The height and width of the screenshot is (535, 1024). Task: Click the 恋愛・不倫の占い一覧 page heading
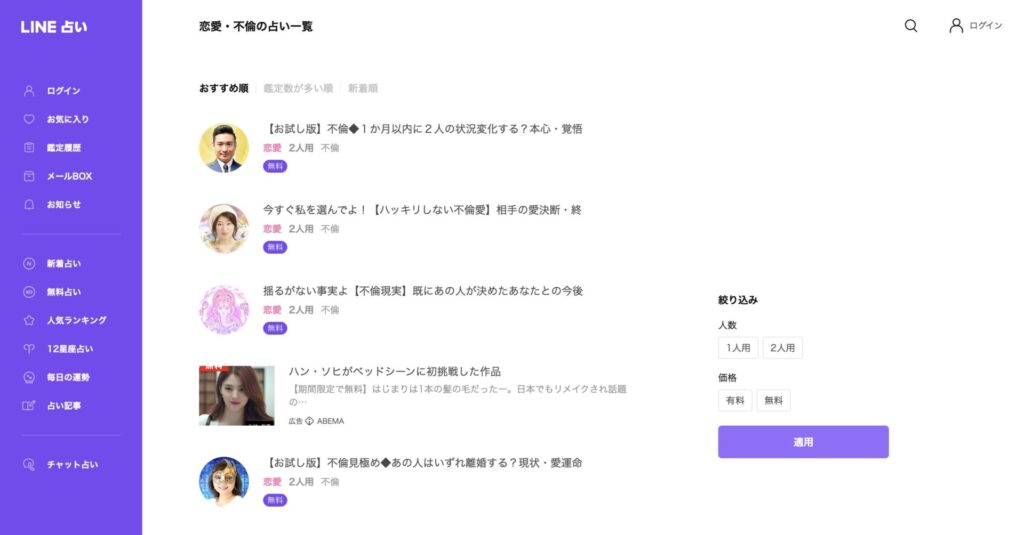click(256, 26)
